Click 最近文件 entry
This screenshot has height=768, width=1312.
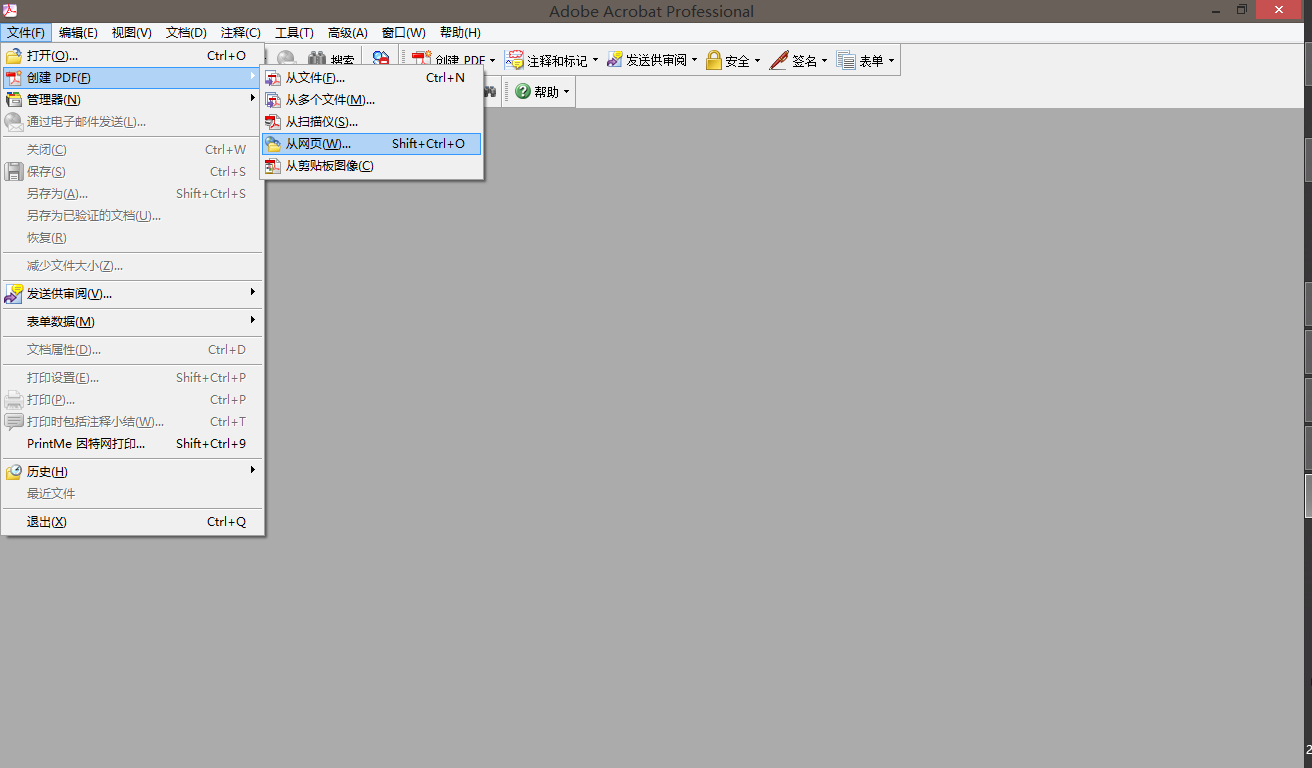(132, 494)
